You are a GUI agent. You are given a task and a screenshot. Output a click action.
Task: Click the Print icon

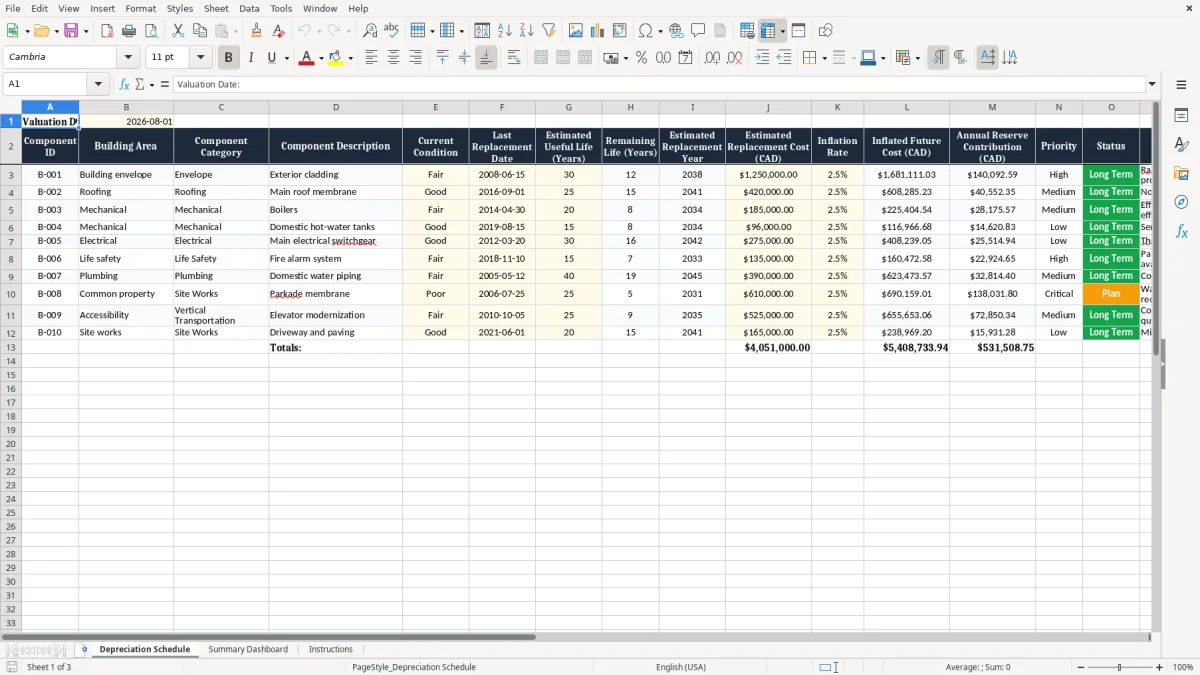point(129,31)
